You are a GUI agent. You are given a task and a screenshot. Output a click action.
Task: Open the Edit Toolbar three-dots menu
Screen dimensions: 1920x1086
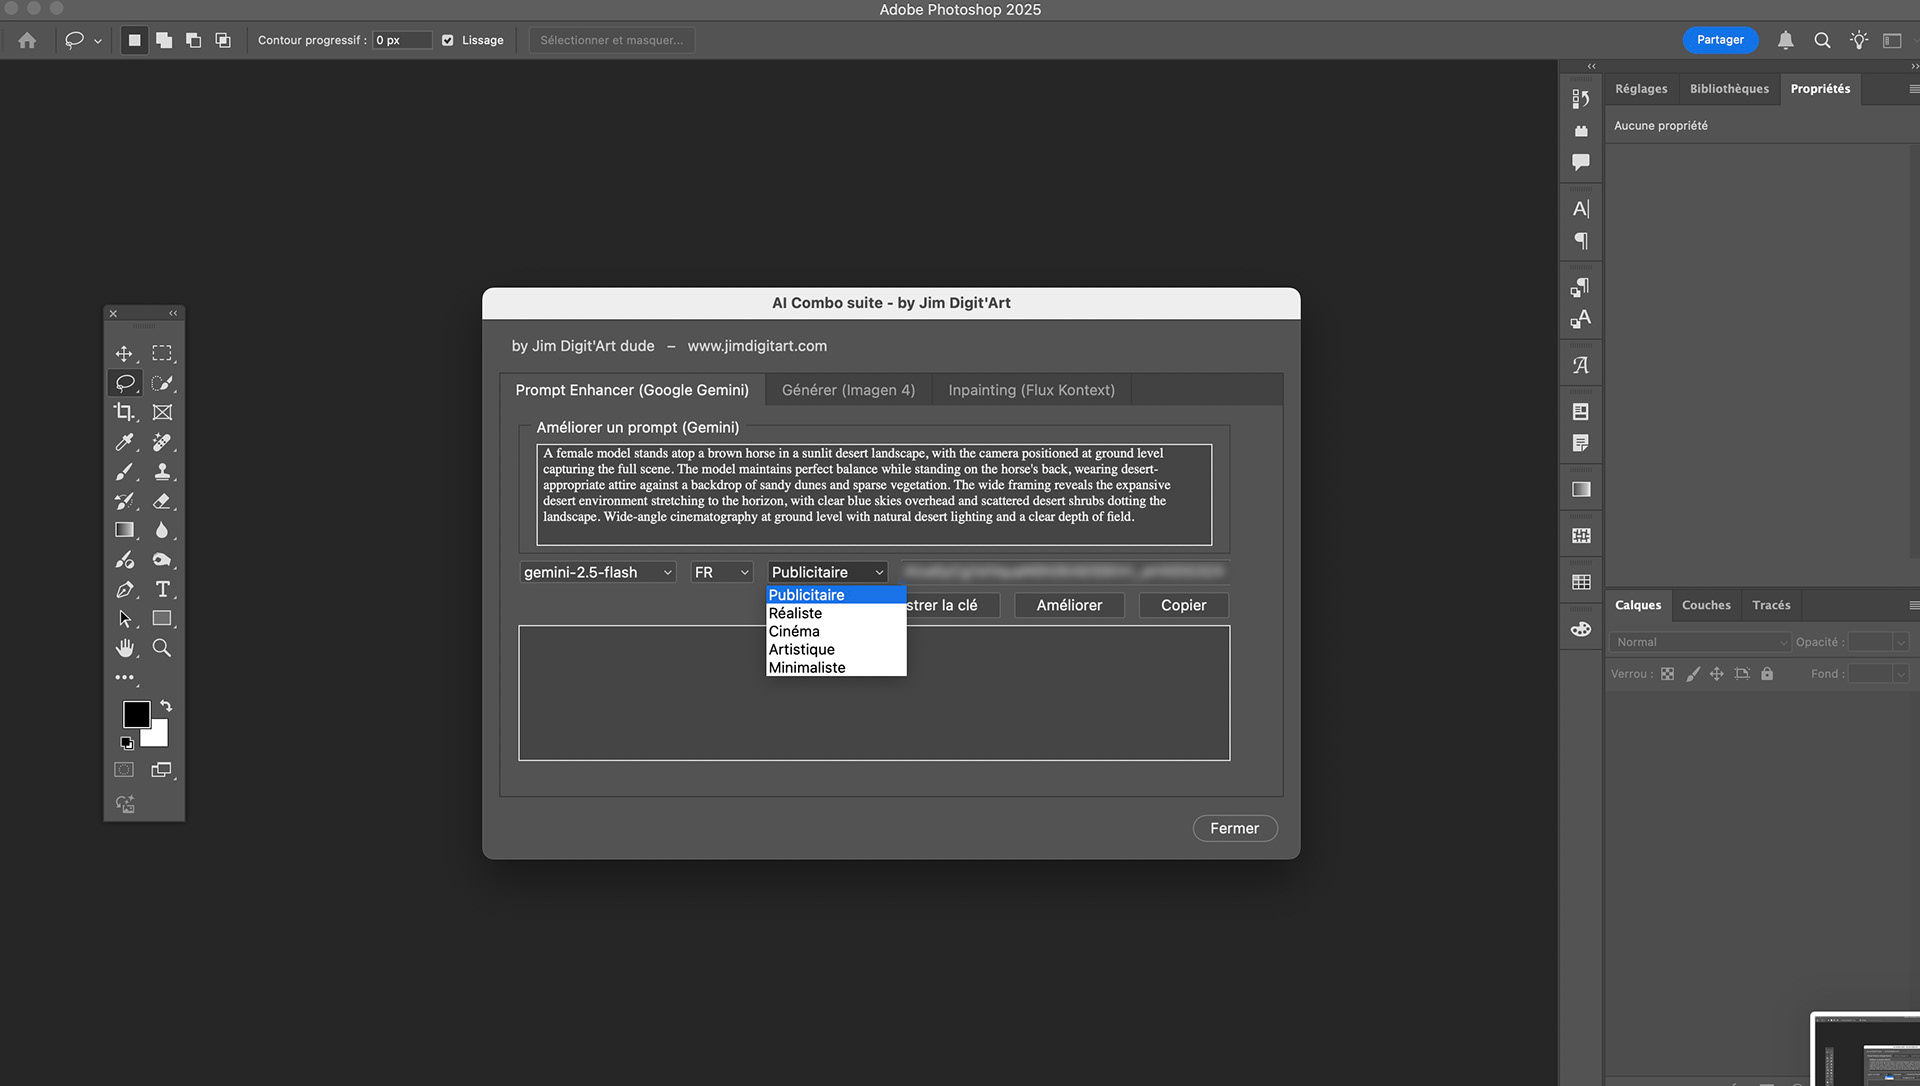[x=124, y=677]
